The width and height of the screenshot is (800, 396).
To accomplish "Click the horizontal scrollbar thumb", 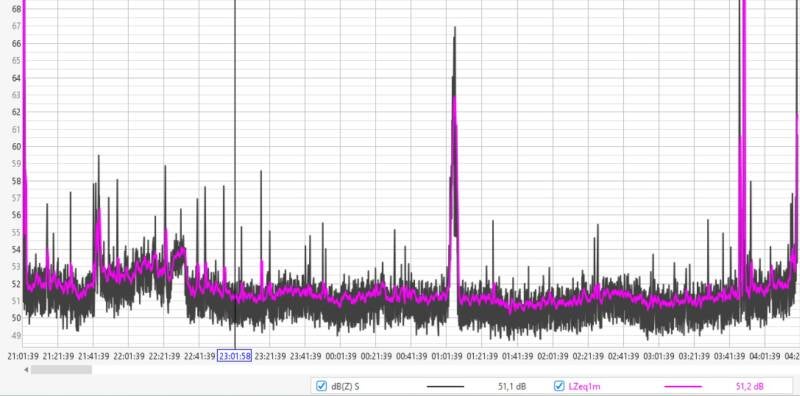I will (x=61, y=369).
